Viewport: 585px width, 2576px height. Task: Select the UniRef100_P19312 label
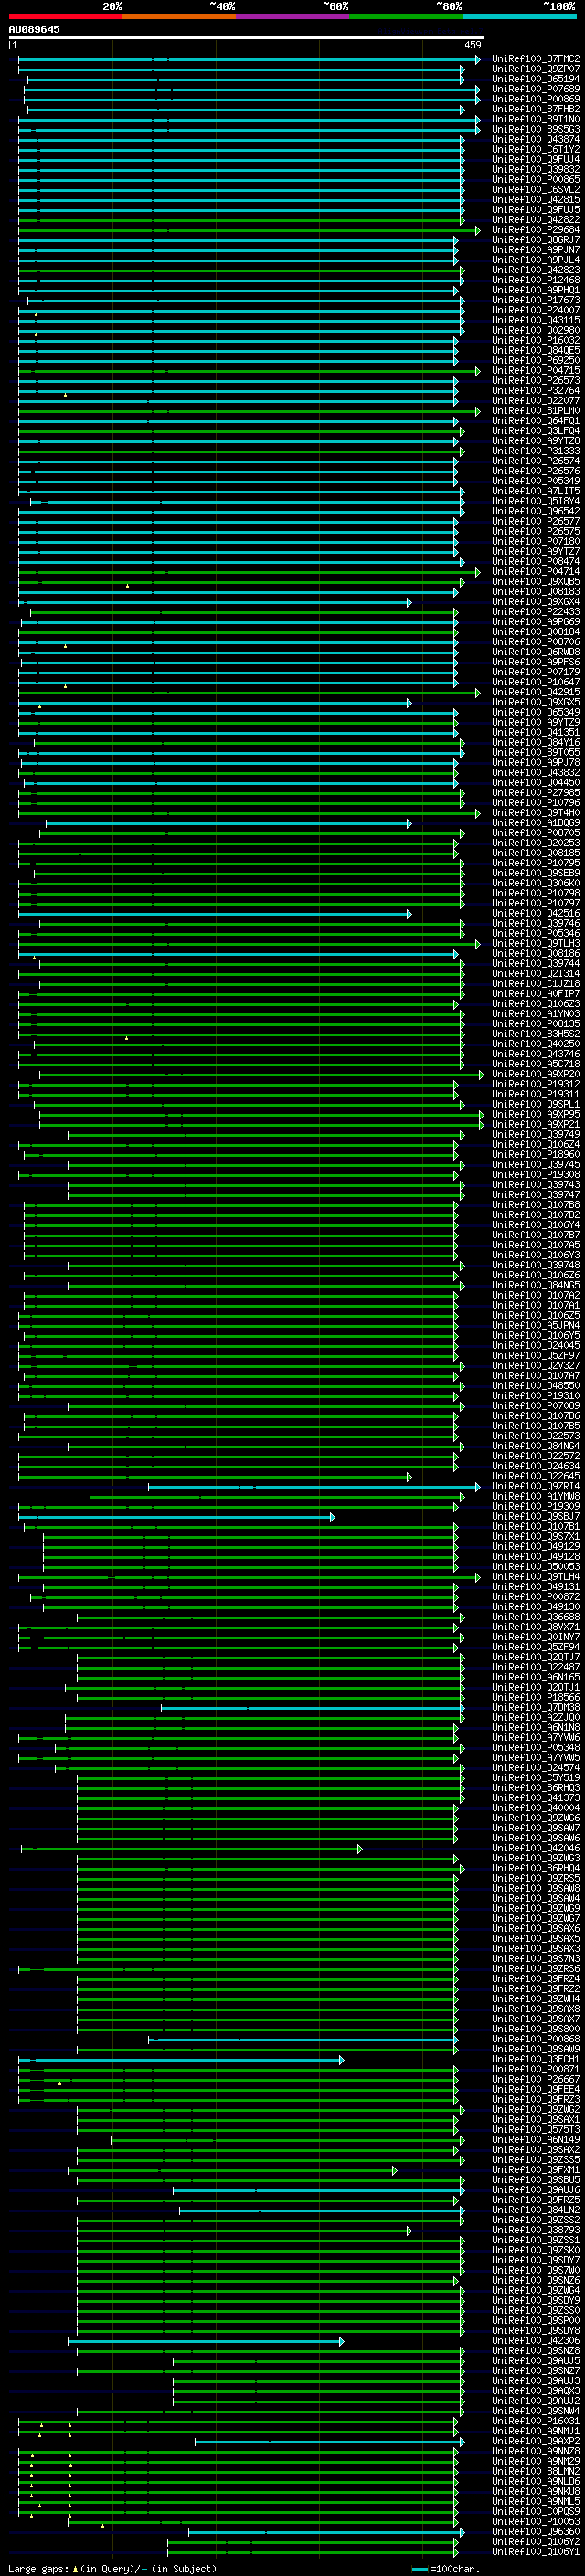(536, 1084)
